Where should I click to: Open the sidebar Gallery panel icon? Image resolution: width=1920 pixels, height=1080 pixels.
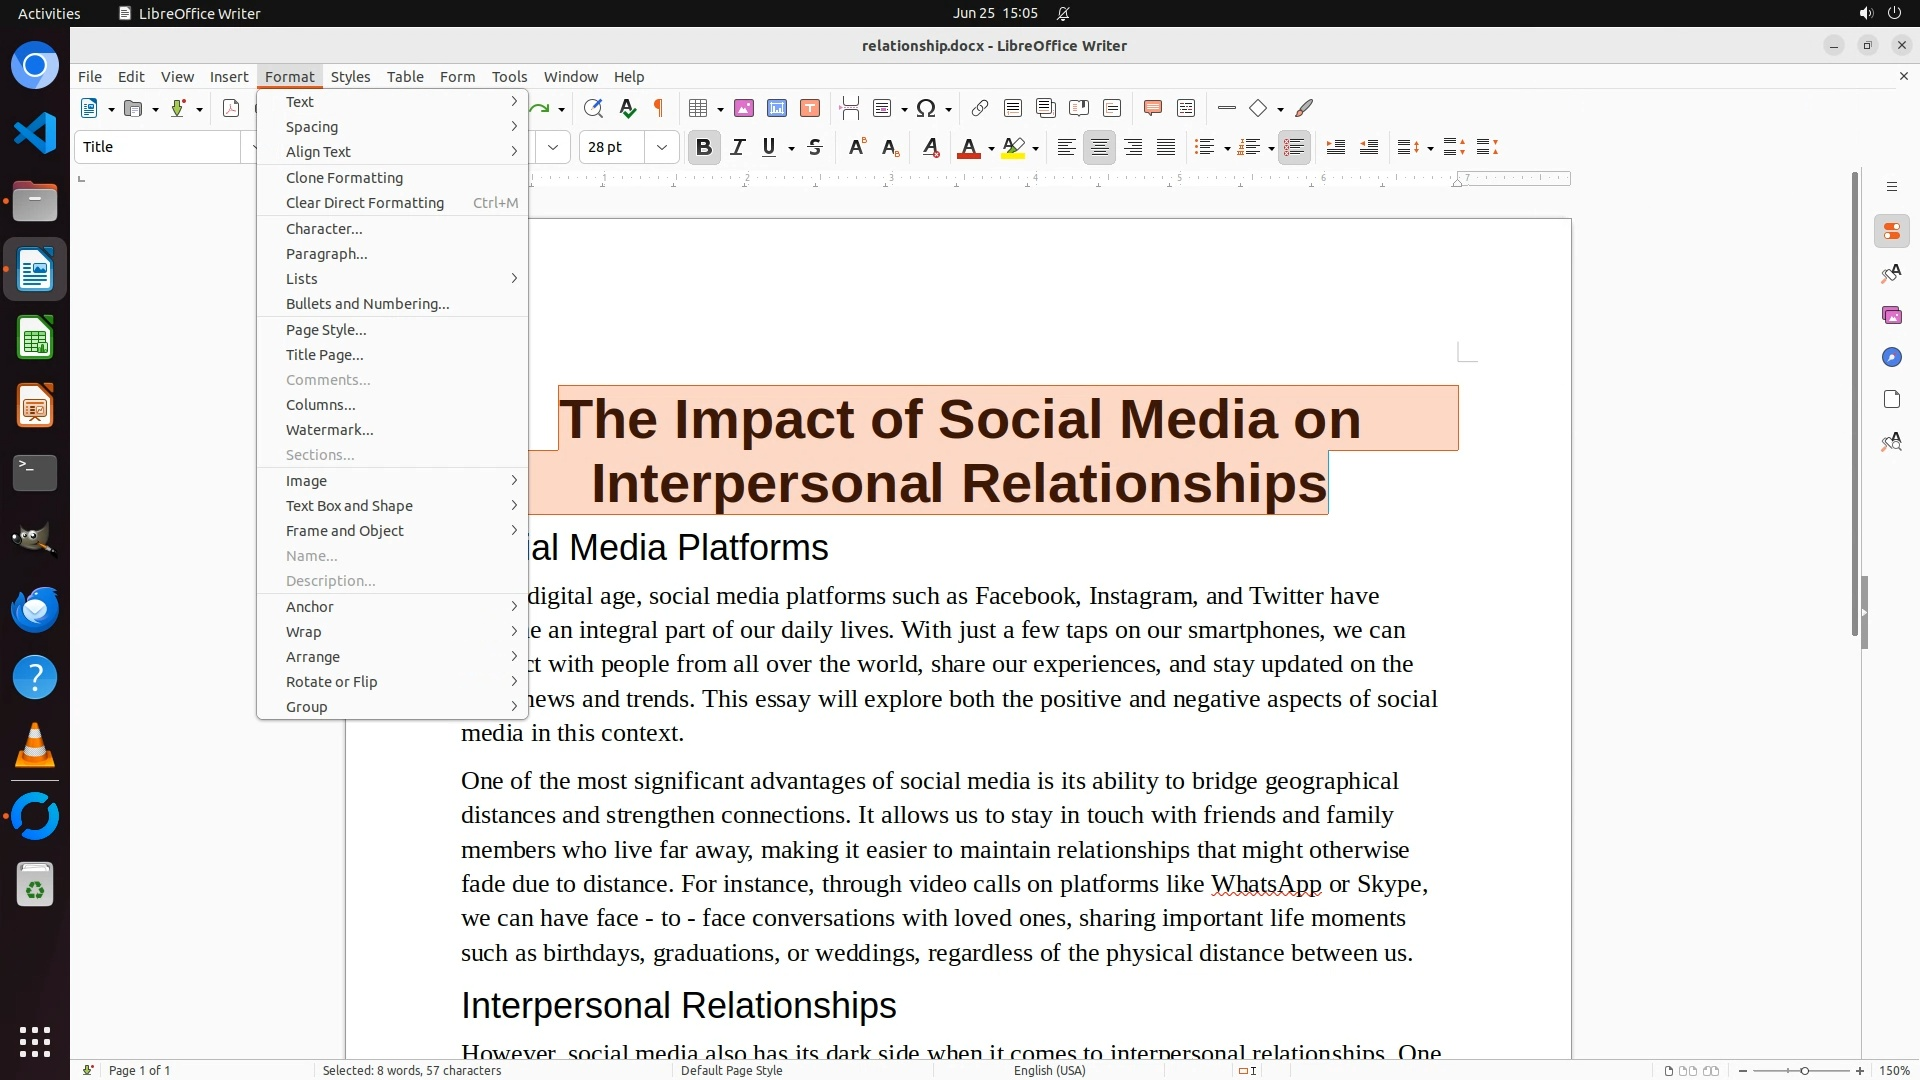click(x=1891, y=316)
